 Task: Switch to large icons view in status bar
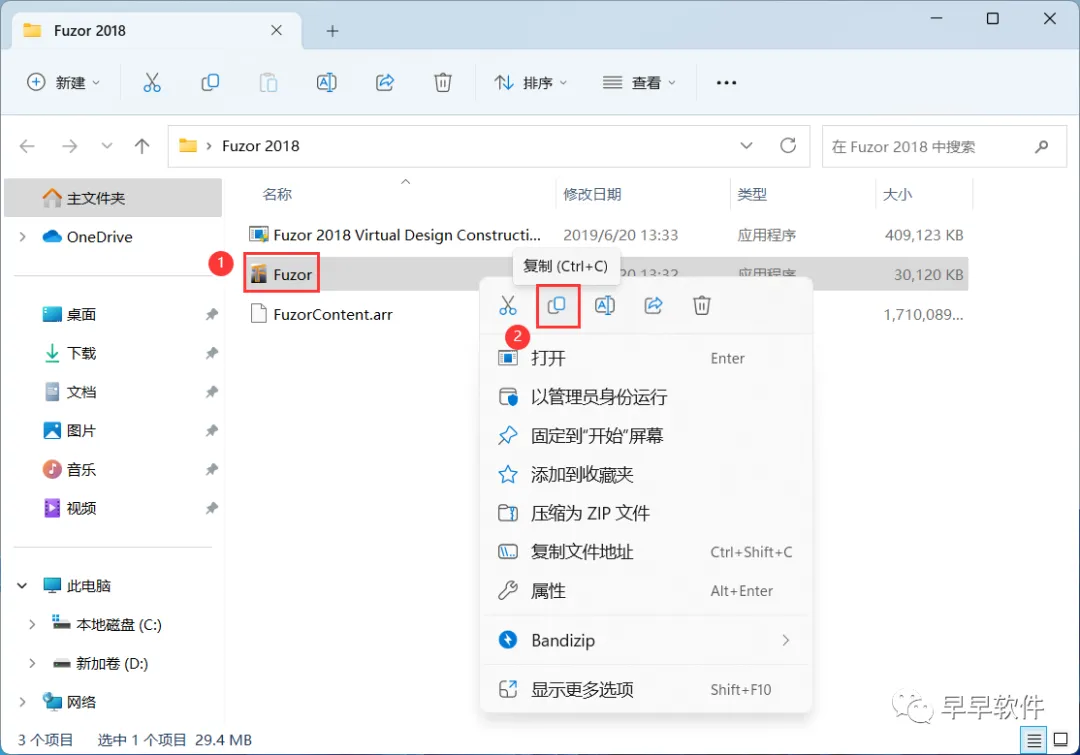pyautogui.click(x=1061, y=740)
